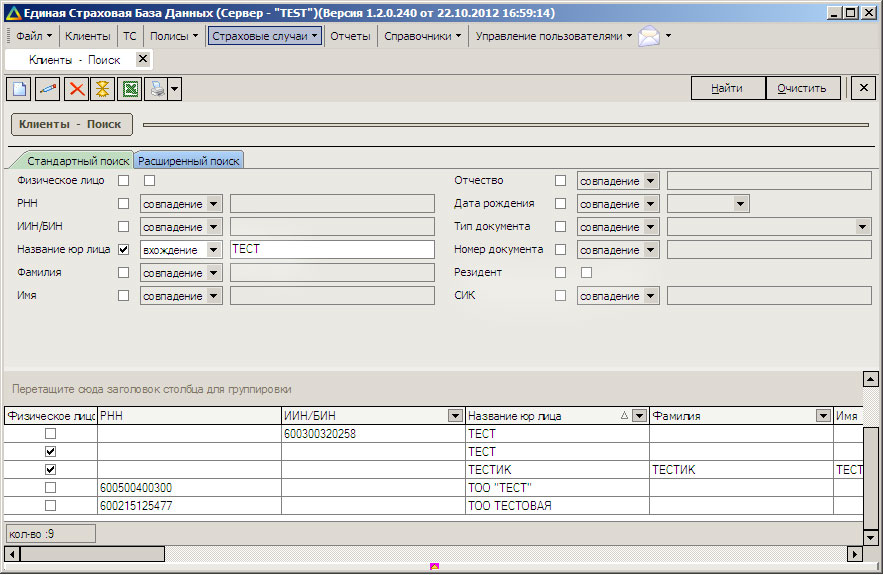Viewport: 883px width, 575px height.
Task: Click the yellow merge icon in toolbar
Action: [102, 89]
